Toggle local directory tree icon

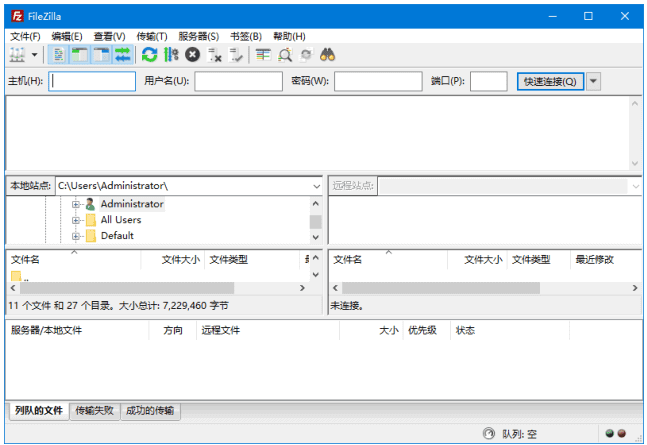tap(80, 55)
